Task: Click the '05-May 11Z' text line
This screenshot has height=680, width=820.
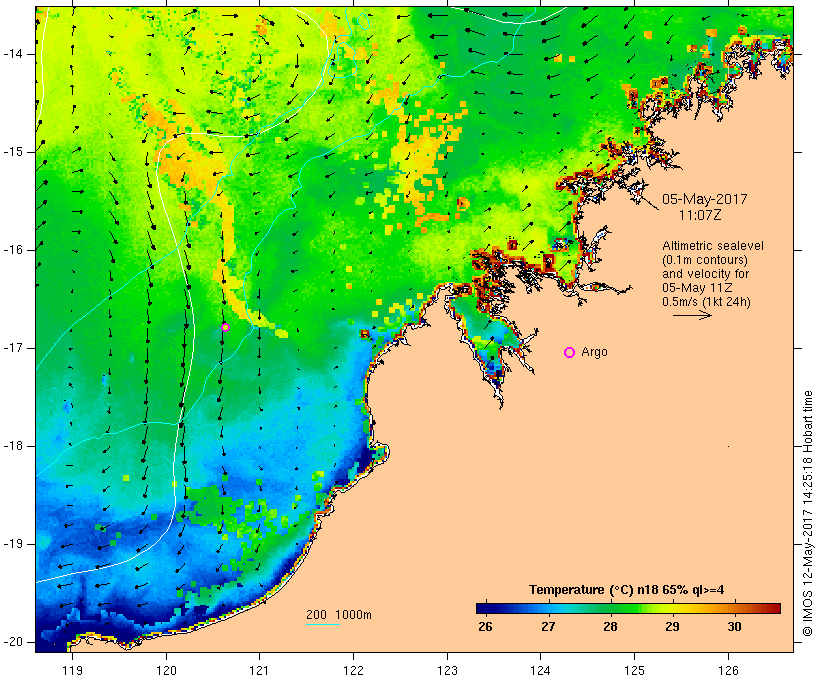Action: coord(697,288)
